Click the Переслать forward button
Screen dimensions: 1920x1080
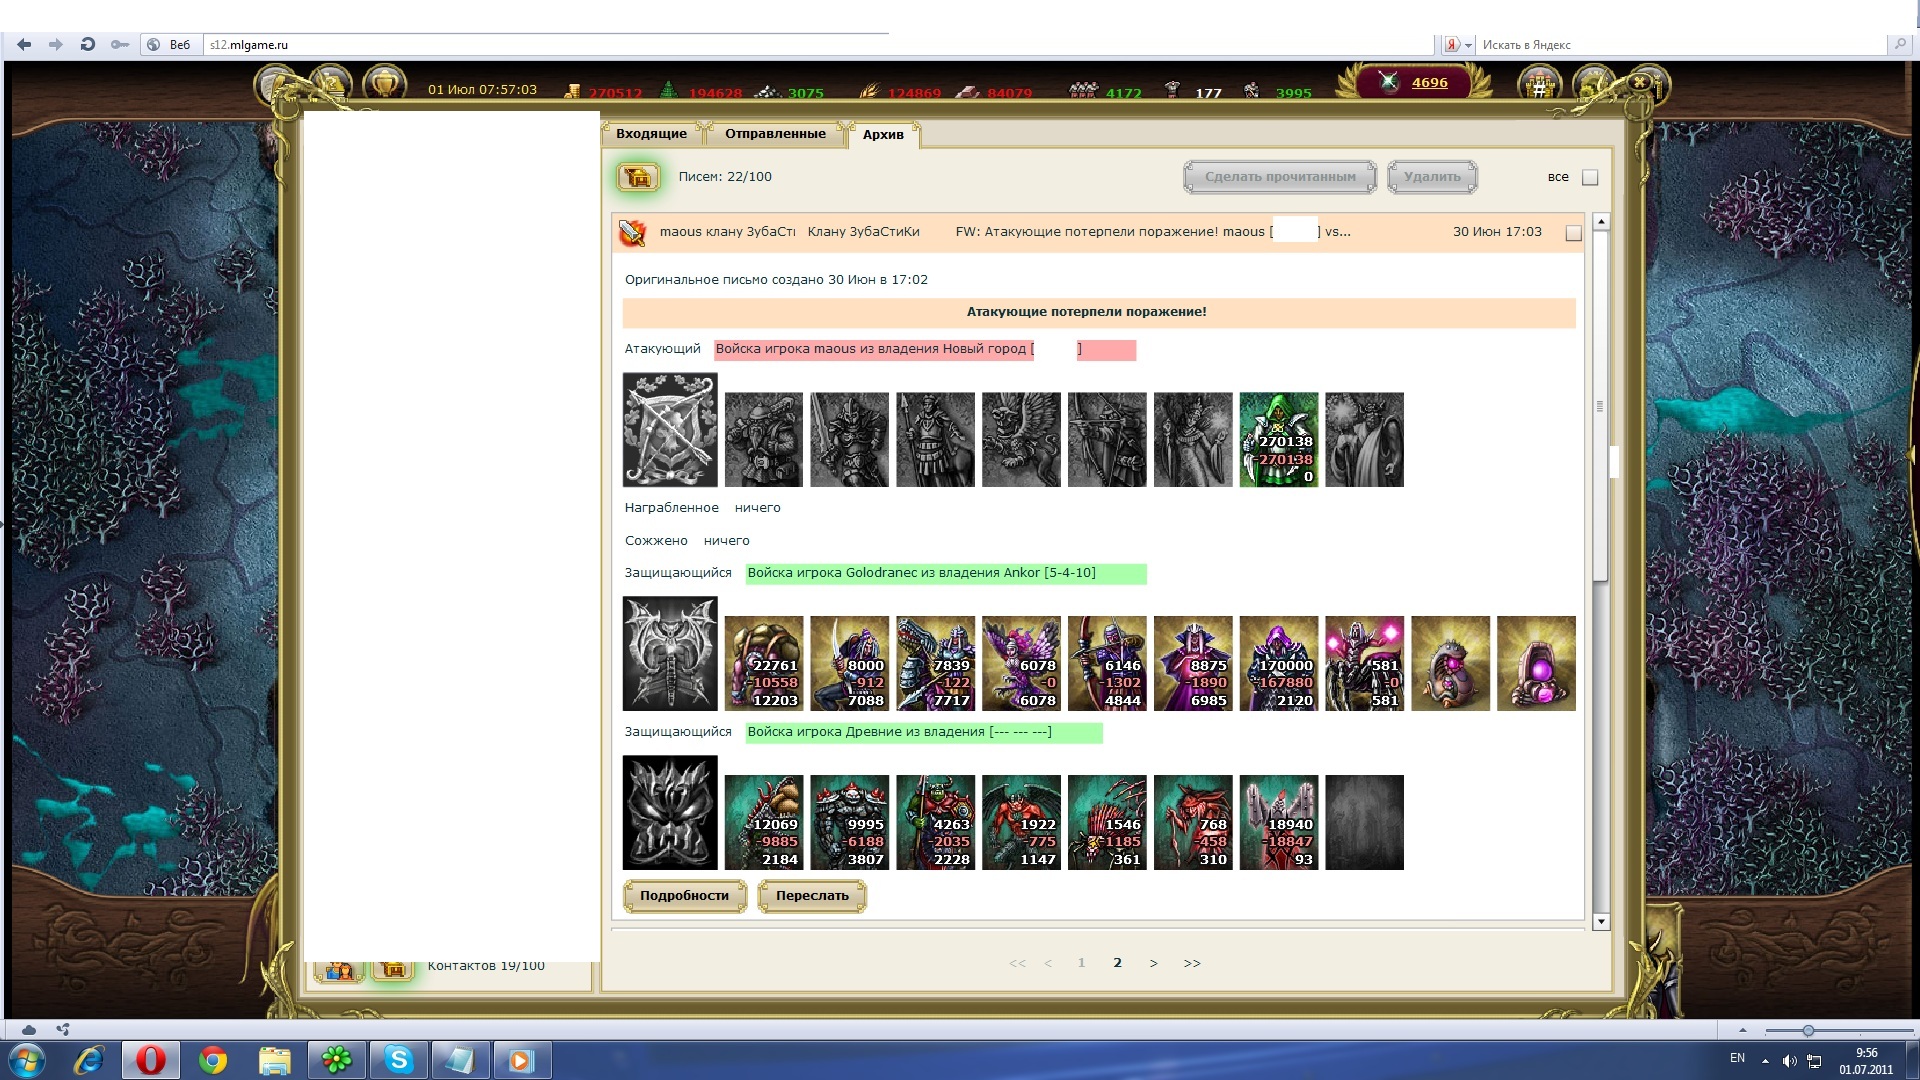(x=812, y=896)
